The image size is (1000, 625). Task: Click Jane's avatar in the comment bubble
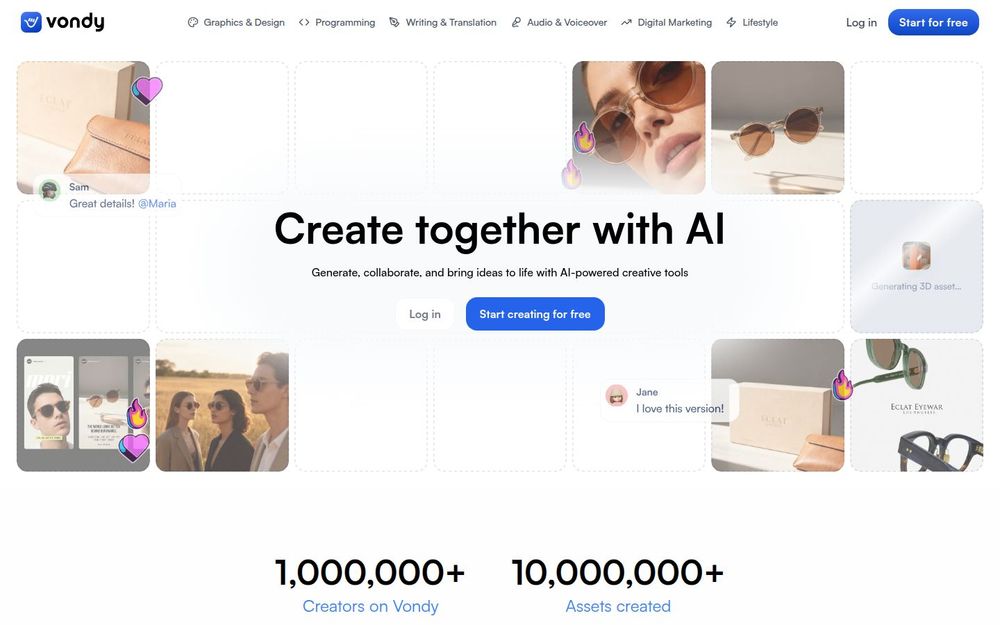click(x=616, y=395)
